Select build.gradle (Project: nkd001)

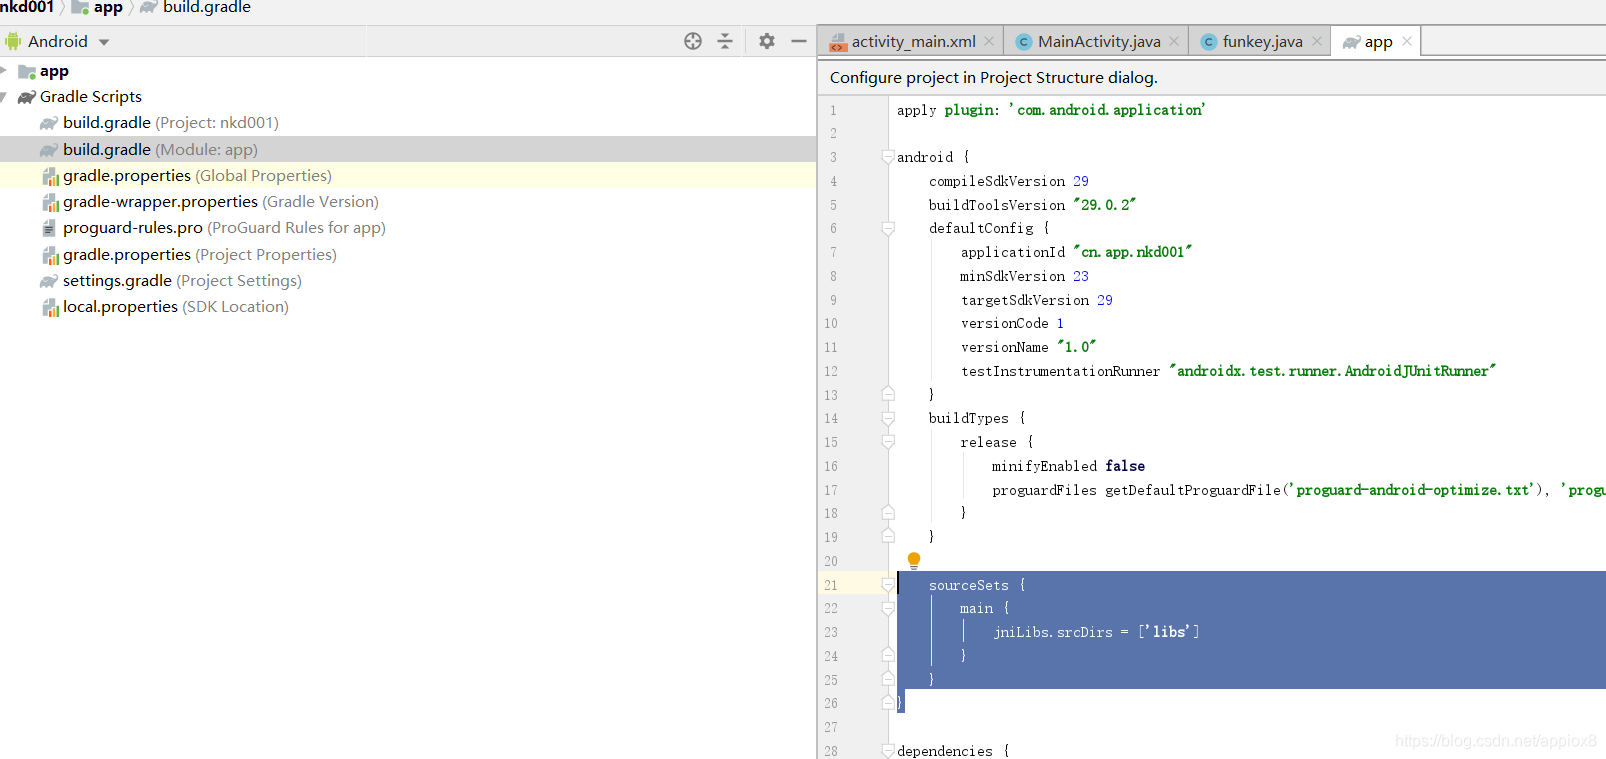click(x=170, y=123)
